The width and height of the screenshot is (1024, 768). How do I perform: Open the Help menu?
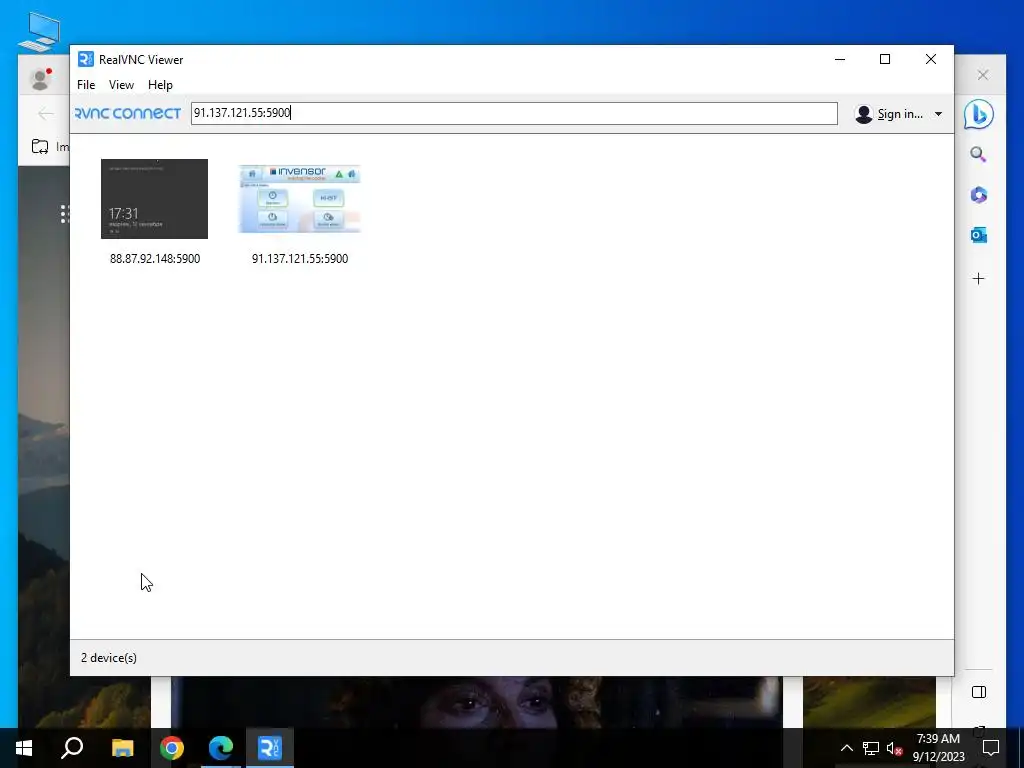coord(160,85)
